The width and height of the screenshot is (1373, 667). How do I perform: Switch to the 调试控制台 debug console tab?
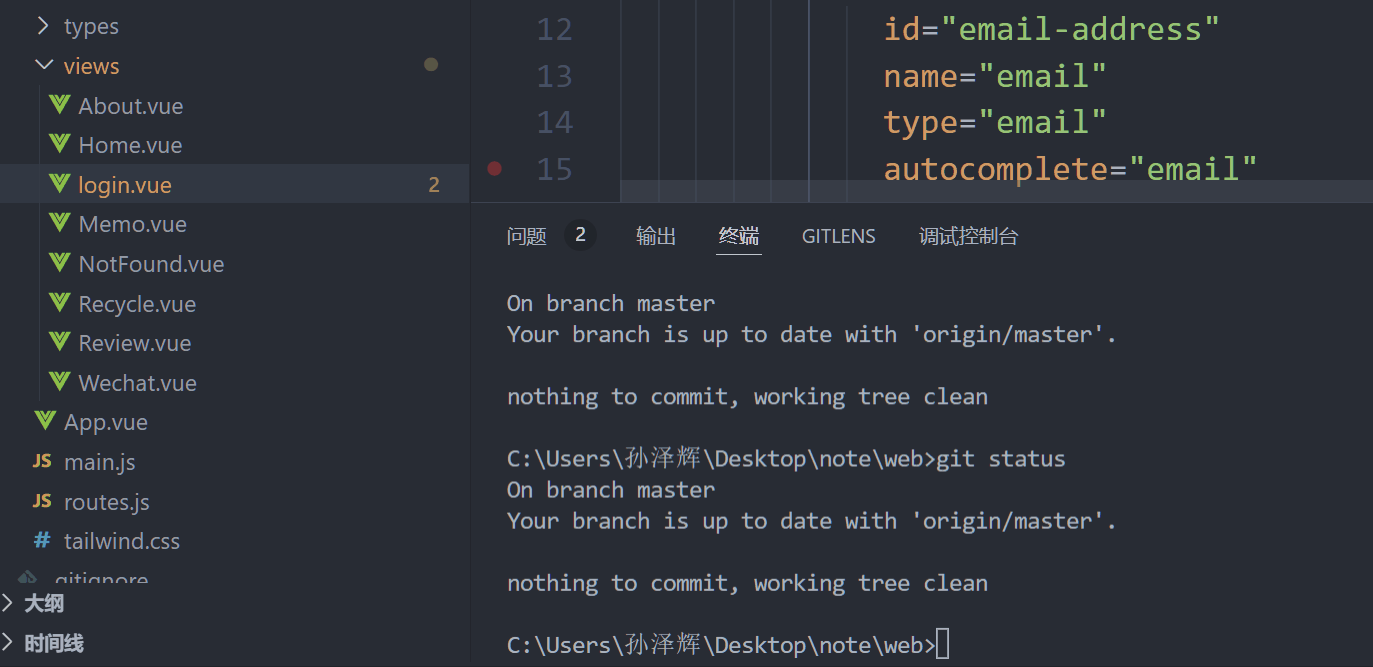click(968, 236)
